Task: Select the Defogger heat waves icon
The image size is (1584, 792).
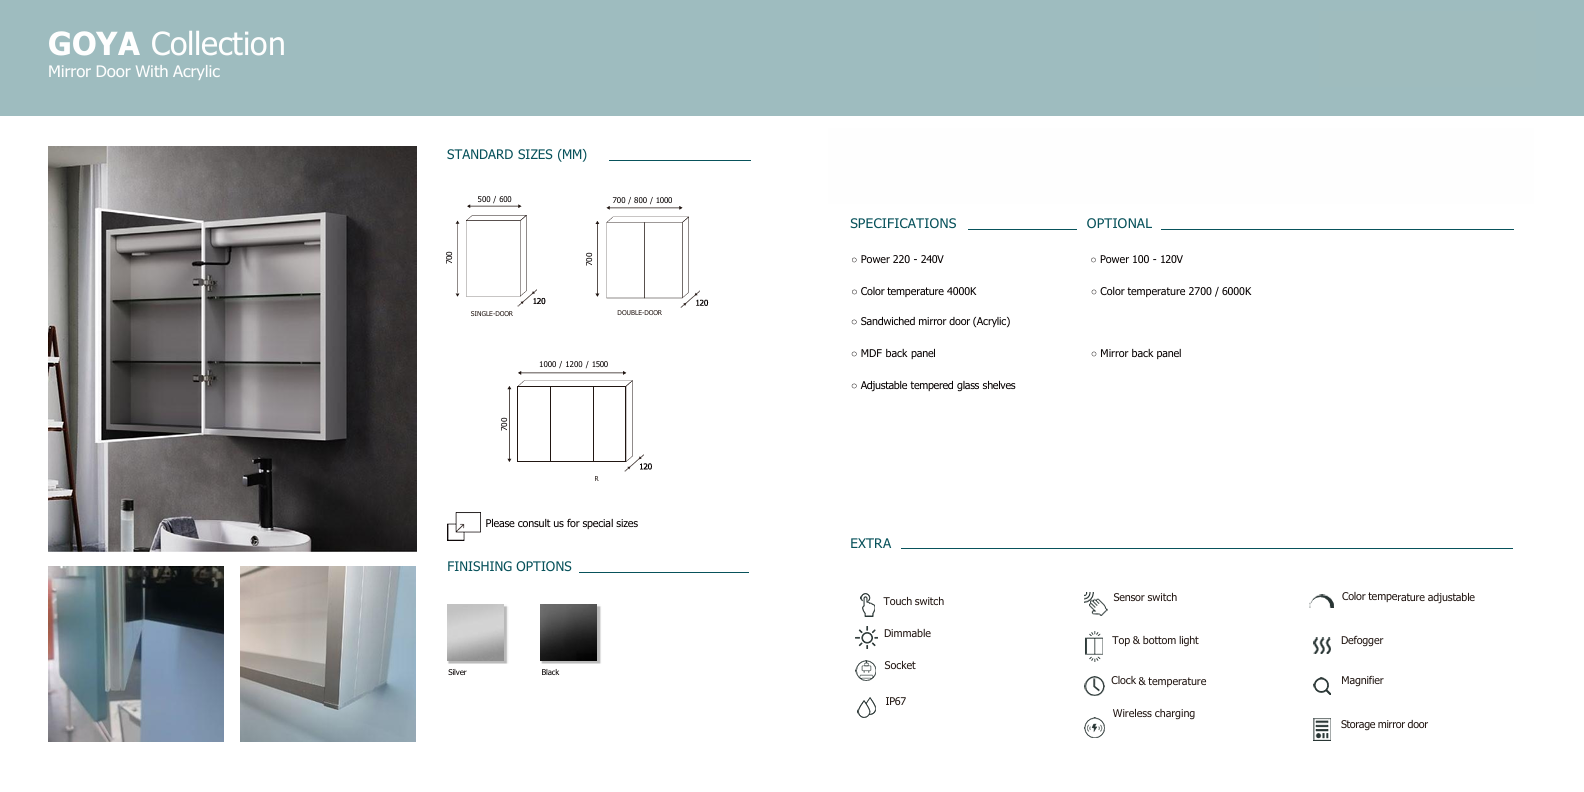Action: click(x=1321, y=645)
